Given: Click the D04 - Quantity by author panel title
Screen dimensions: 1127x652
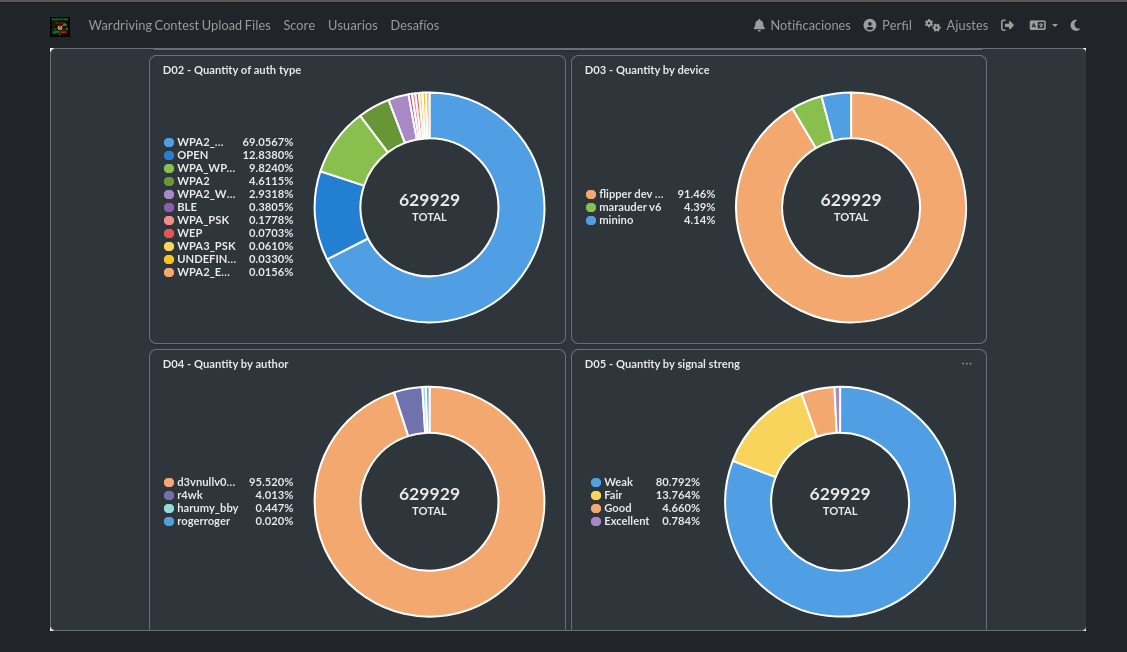Looking at the screenshot, I should click(225, 364).
